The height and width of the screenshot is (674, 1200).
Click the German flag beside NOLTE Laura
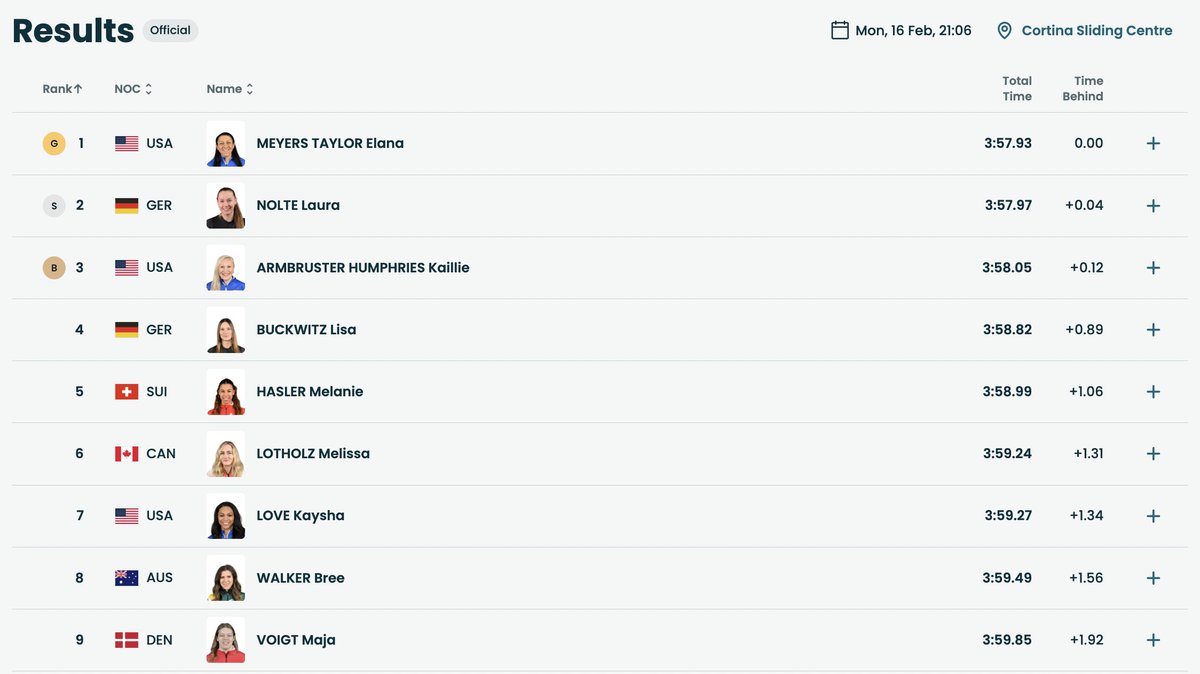point(127,206)
